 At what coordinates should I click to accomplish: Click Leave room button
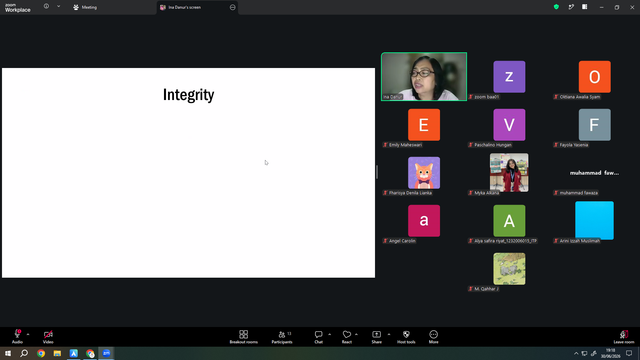pyautogui.click(x=624, y=337)
